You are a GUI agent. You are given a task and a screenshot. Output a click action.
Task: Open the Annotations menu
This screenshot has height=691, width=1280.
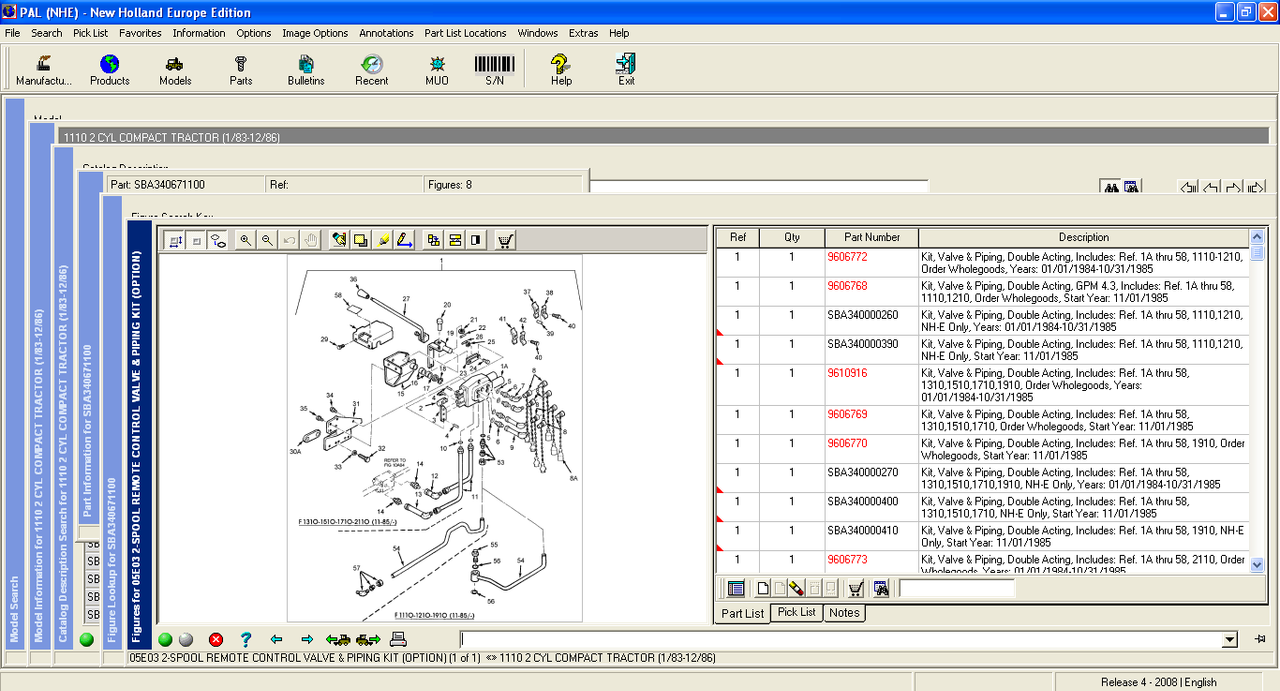pos(386,33)
